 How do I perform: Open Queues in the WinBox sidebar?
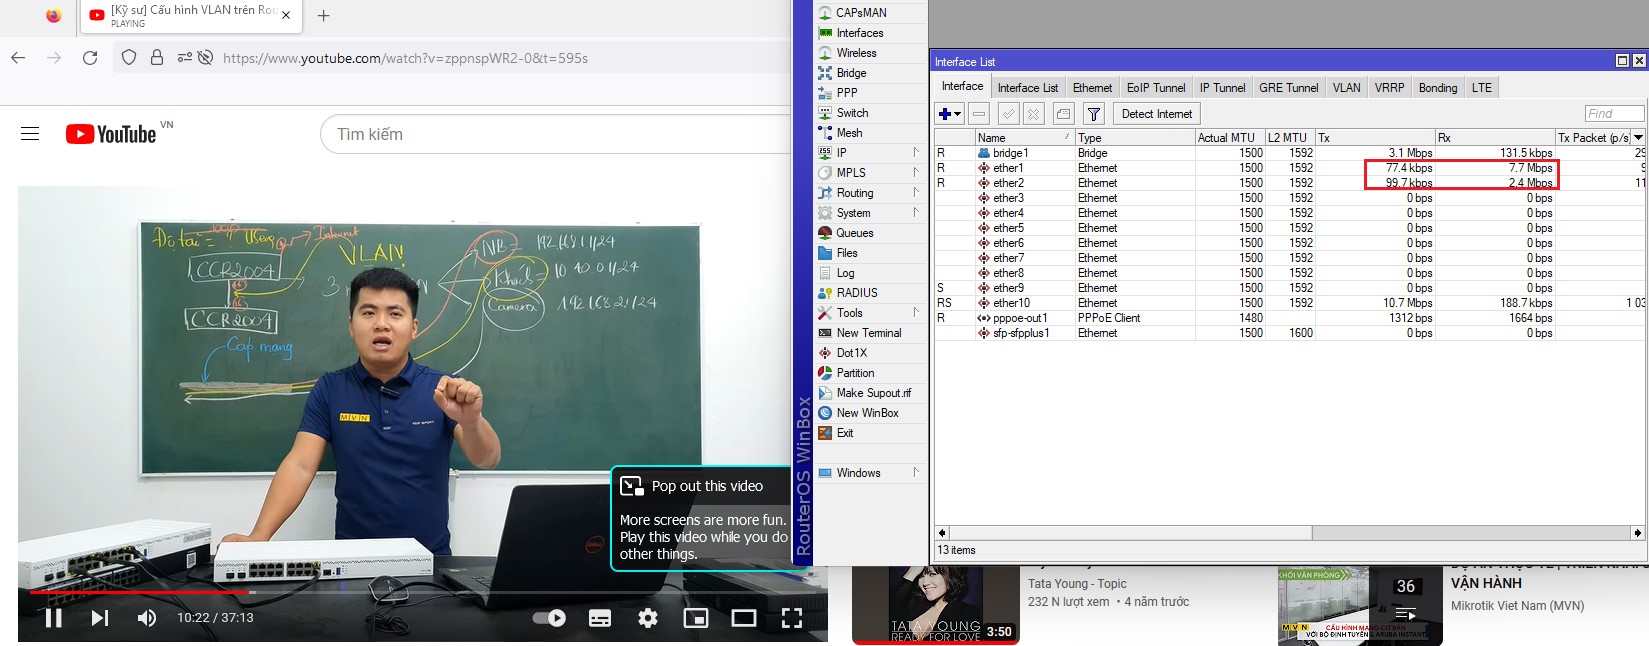pos(855,233)
